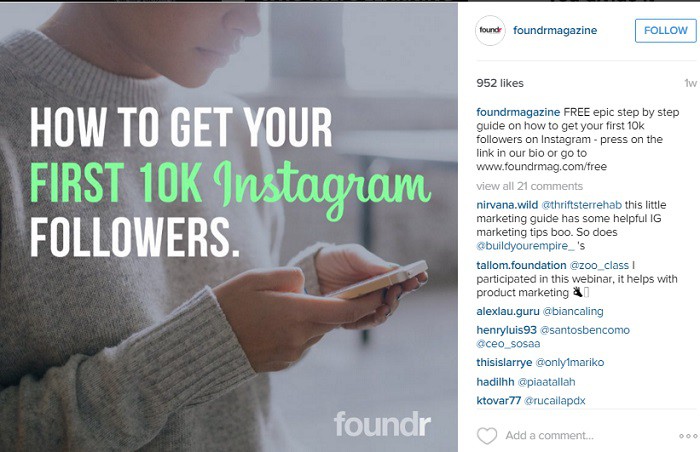This screenshot has height=452, width=700.
Task: Click the foundr profile avatar
Action: tap(490, 30)
